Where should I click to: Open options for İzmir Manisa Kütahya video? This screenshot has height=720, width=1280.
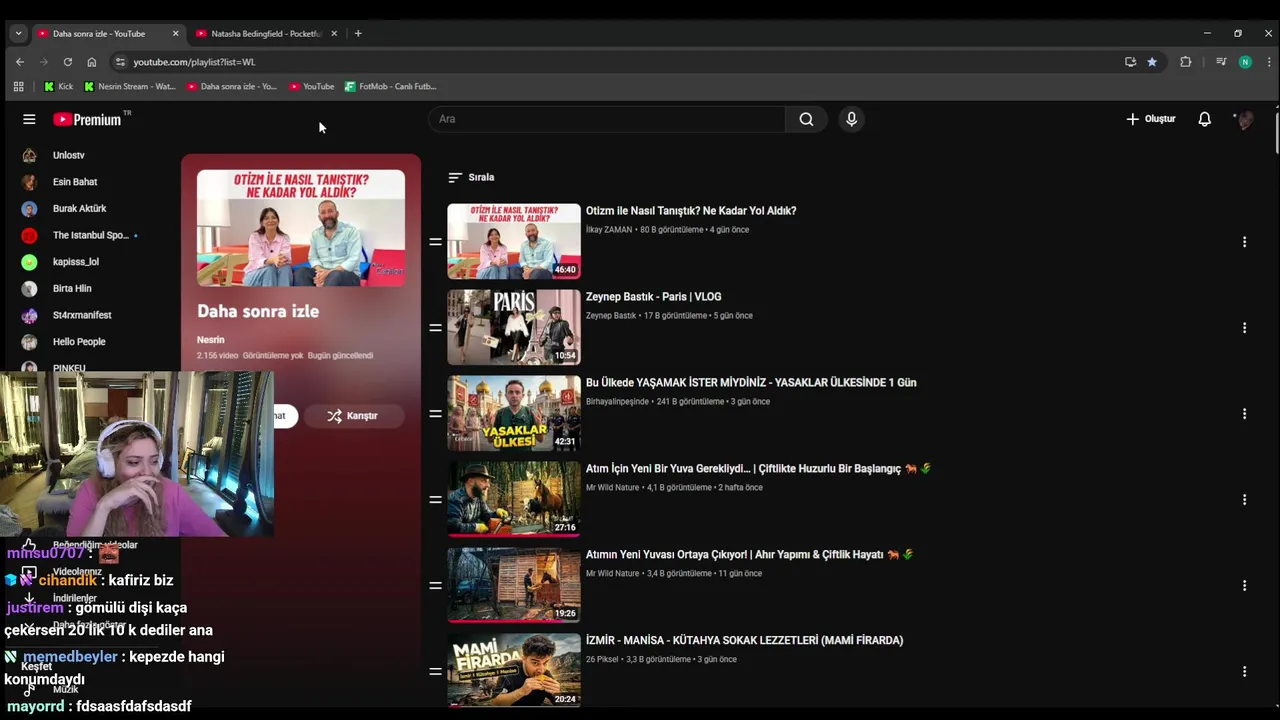pyautogui.click(x=1244, y=672)
